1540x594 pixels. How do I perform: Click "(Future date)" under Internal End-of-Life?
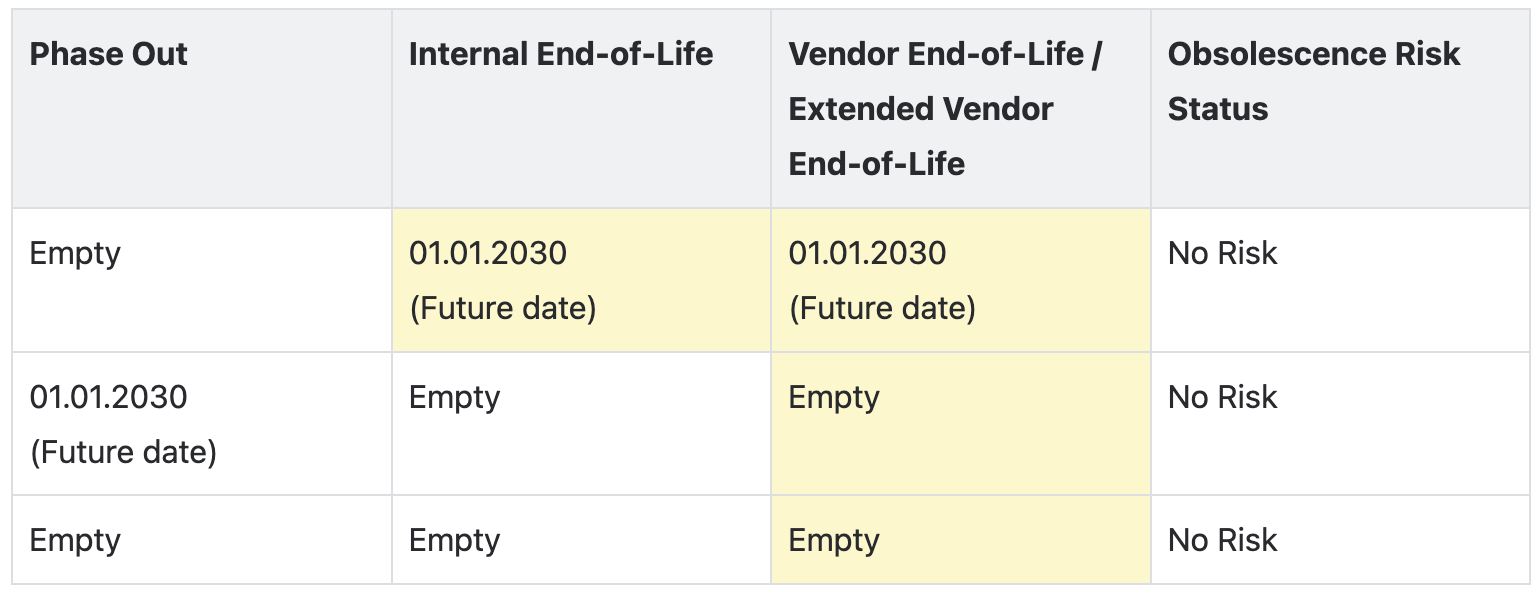503,308
